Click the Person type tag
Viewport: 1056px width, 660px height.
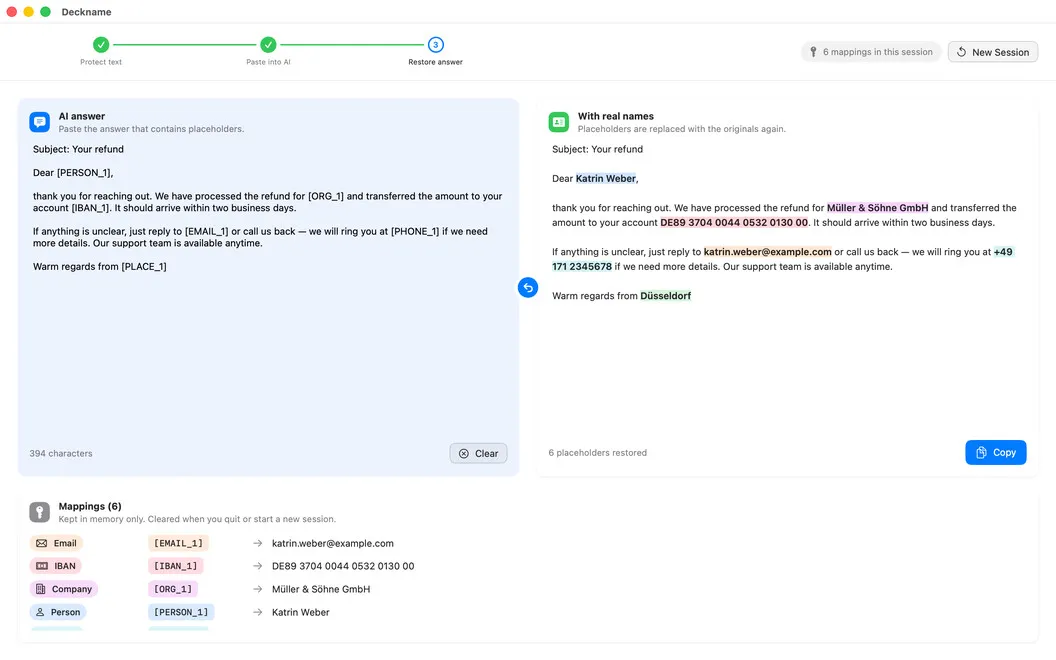tap(58, 612)
